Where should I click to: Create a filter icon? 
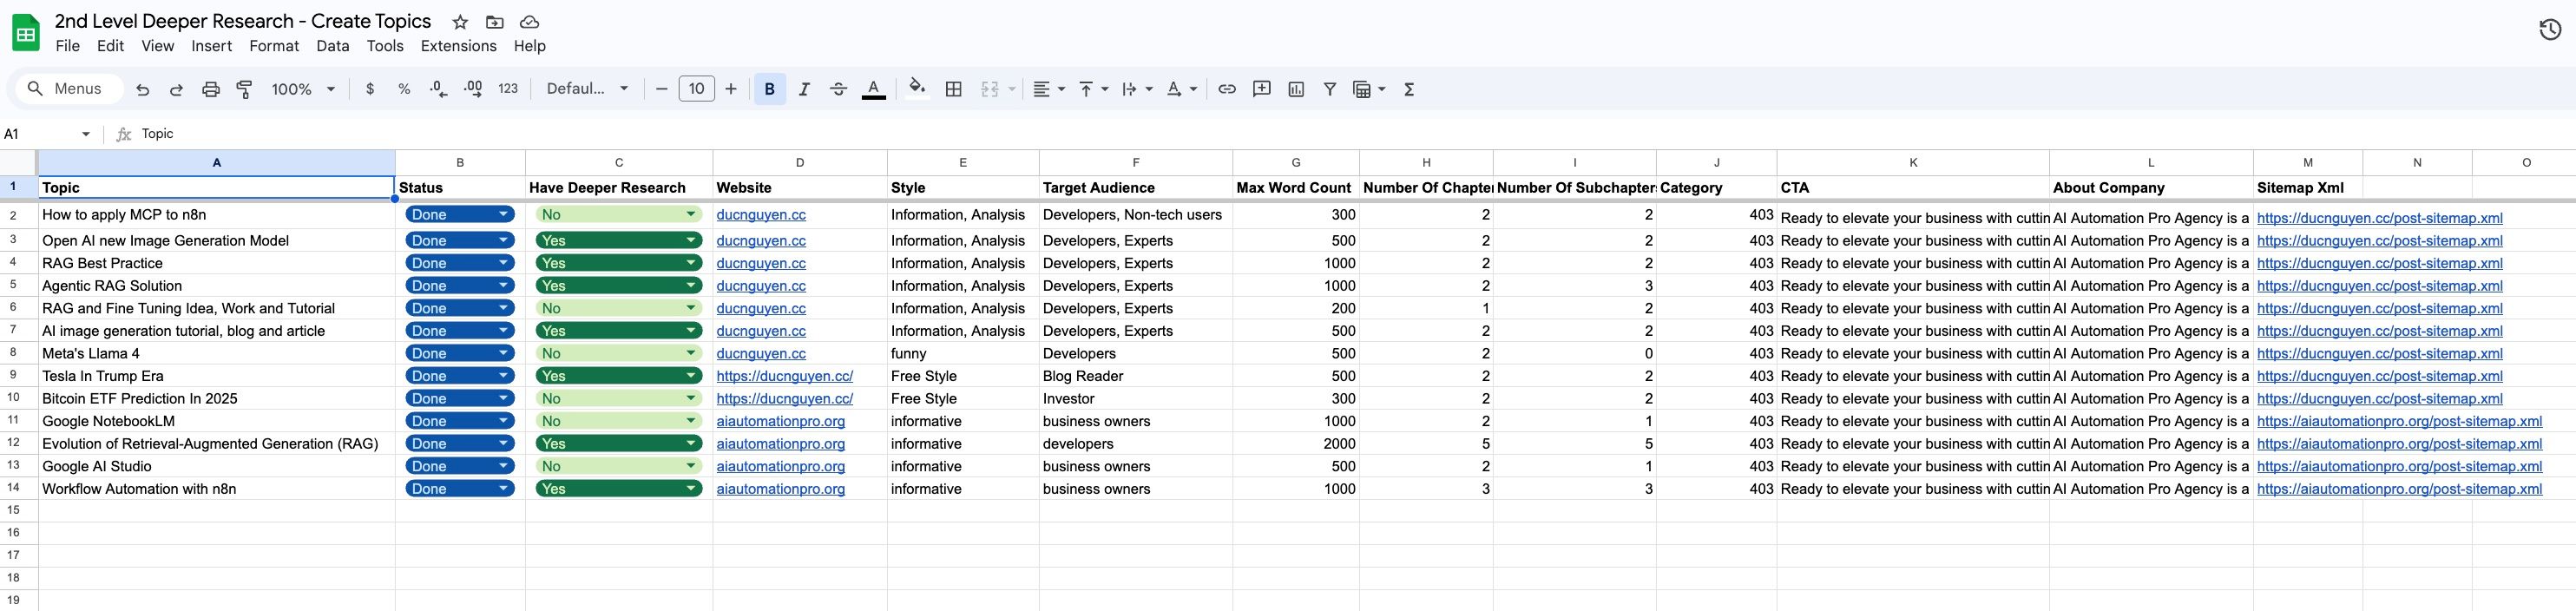point(1330,89)
